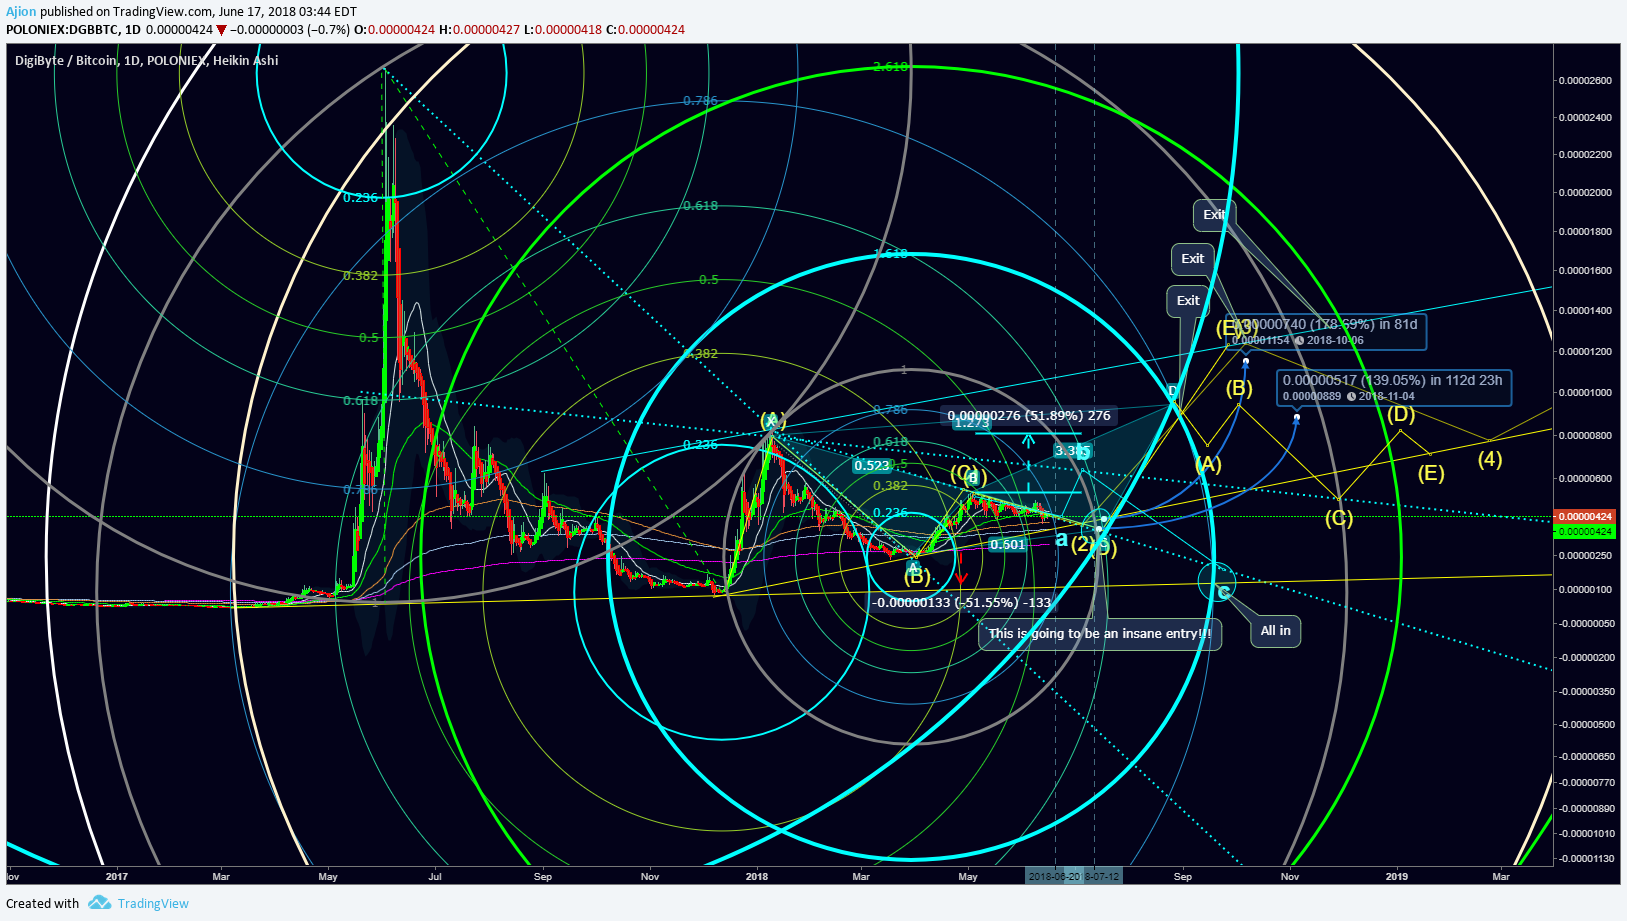Screen dimensions: 1627x921
Task: Click the 2019 label on time axis
Action: [1397, 877]
